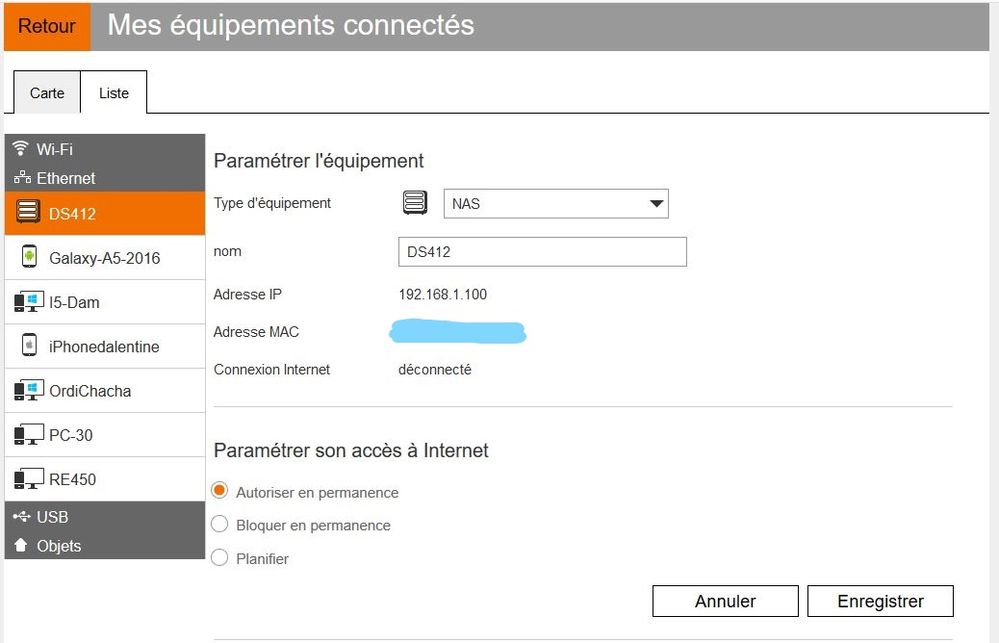This screenshot has width=999, height=643.
Task: Switch to the Liste tab
Action: click(x=114, y=93)
